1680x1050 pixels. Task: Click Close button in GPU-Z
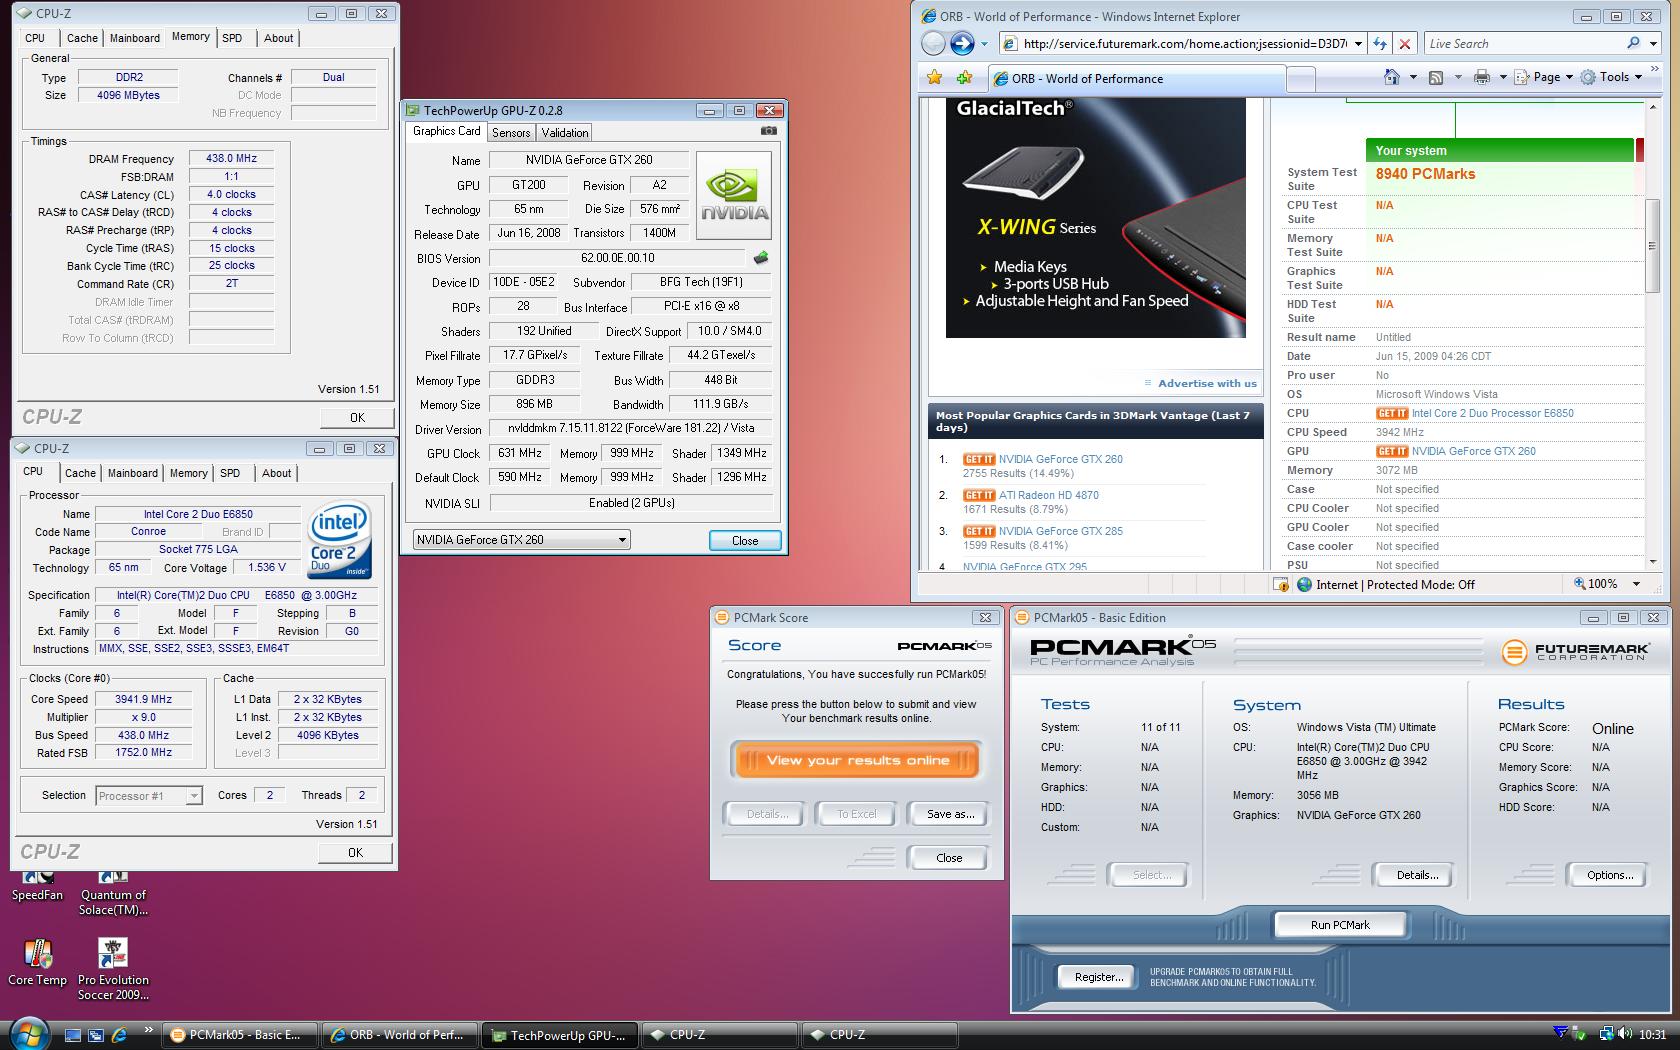click(745, 540)
